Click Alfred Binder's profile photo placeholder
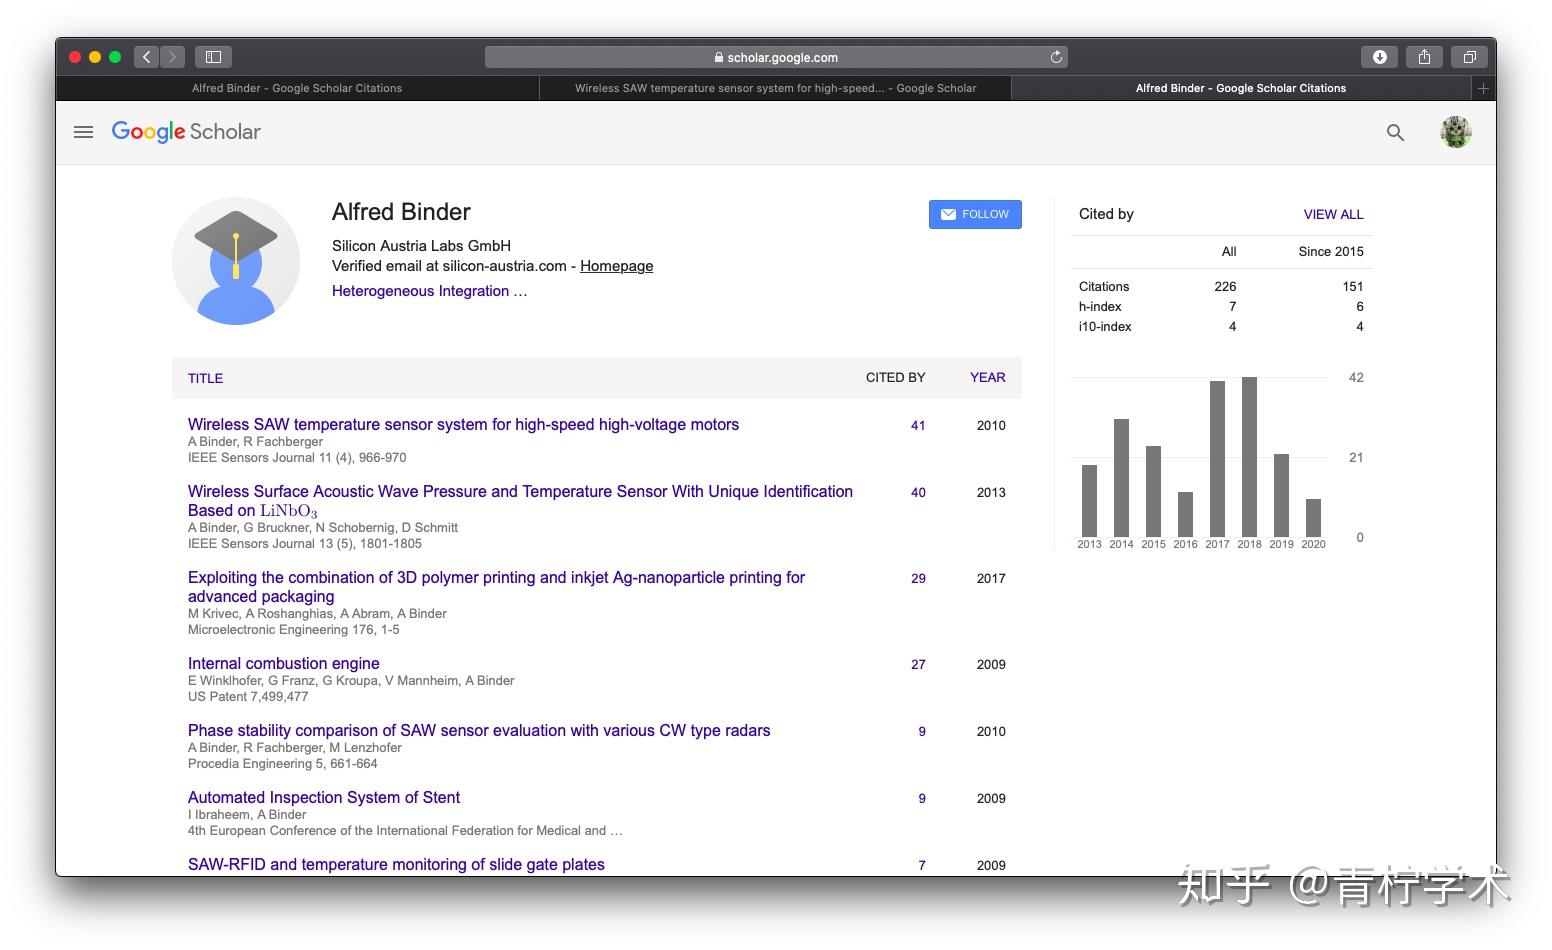 pos(236,261)
